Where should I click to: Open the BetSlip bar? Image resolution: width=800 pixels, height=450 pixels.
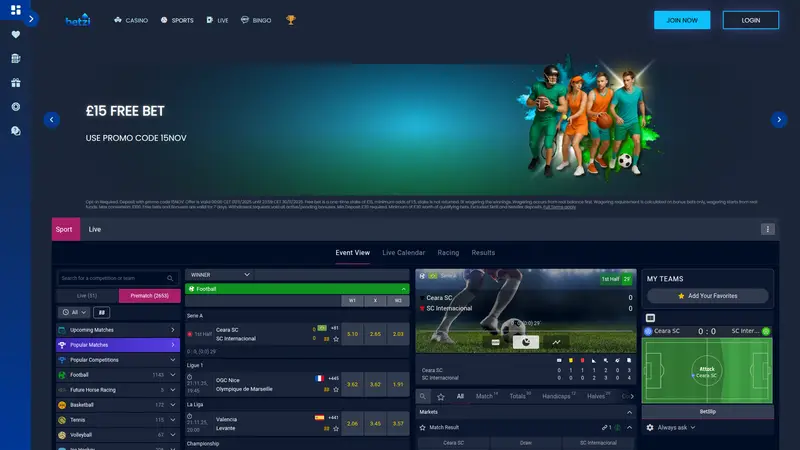pos(707,411)
